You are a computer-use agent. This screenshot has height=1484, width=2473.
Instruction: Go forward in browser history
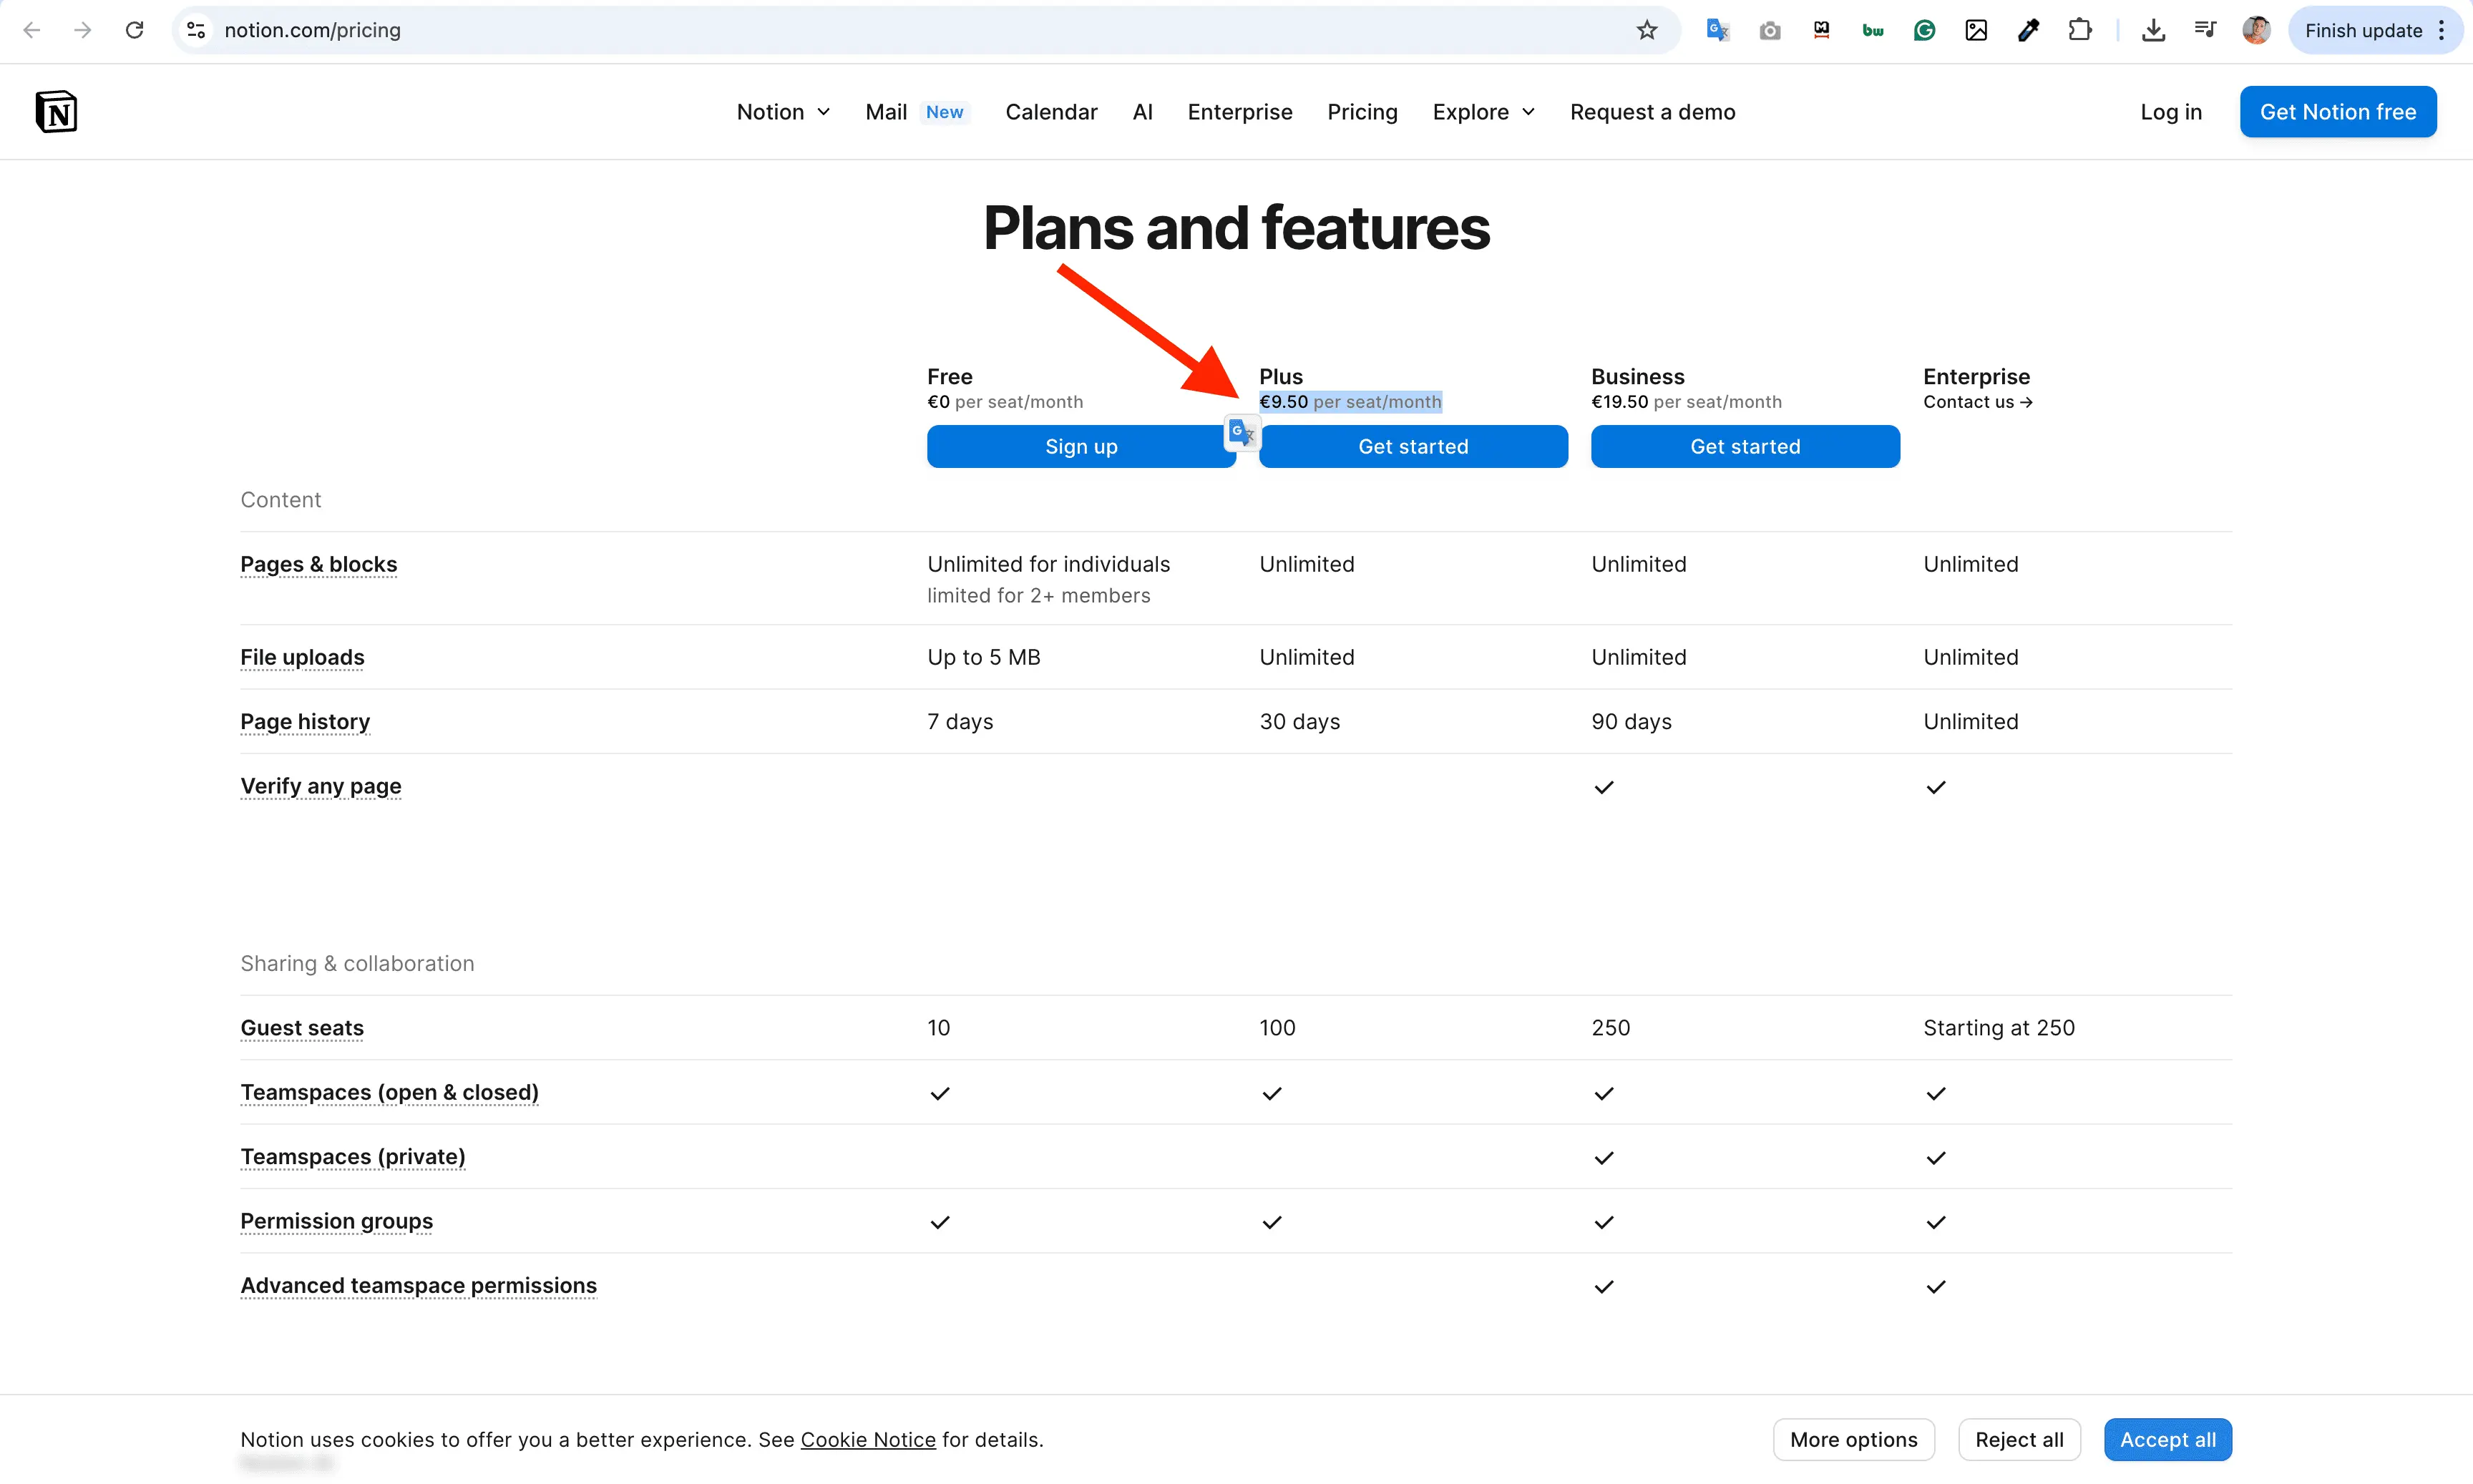83,30
